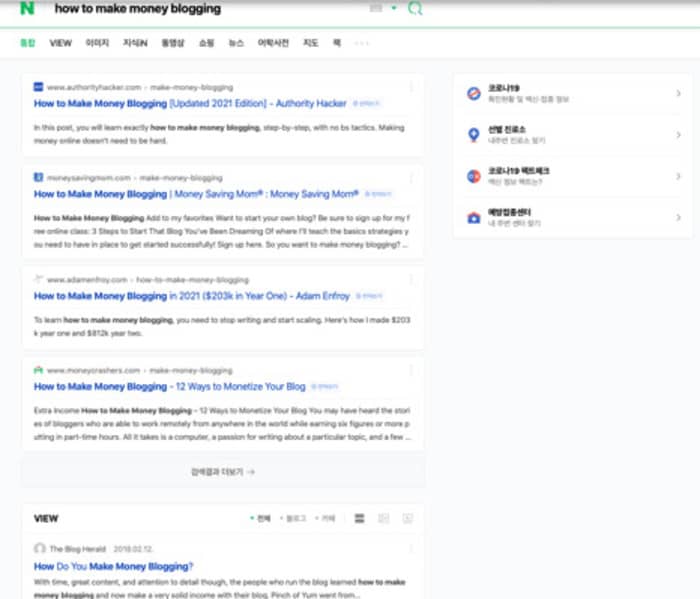Click the green Naver N logo
The image size is (700, 599).
(x=27, y=9)
